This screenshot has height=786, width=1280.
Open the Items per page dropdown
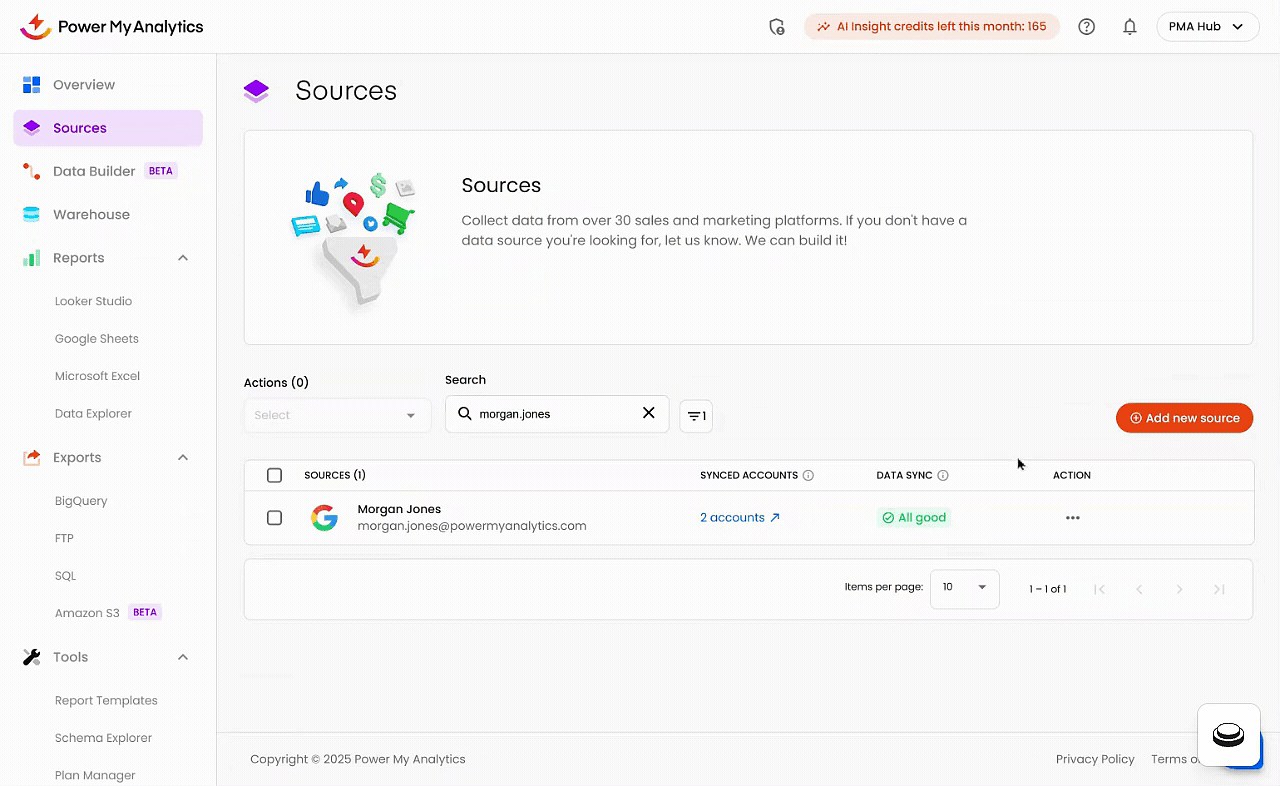click(964, 588)
